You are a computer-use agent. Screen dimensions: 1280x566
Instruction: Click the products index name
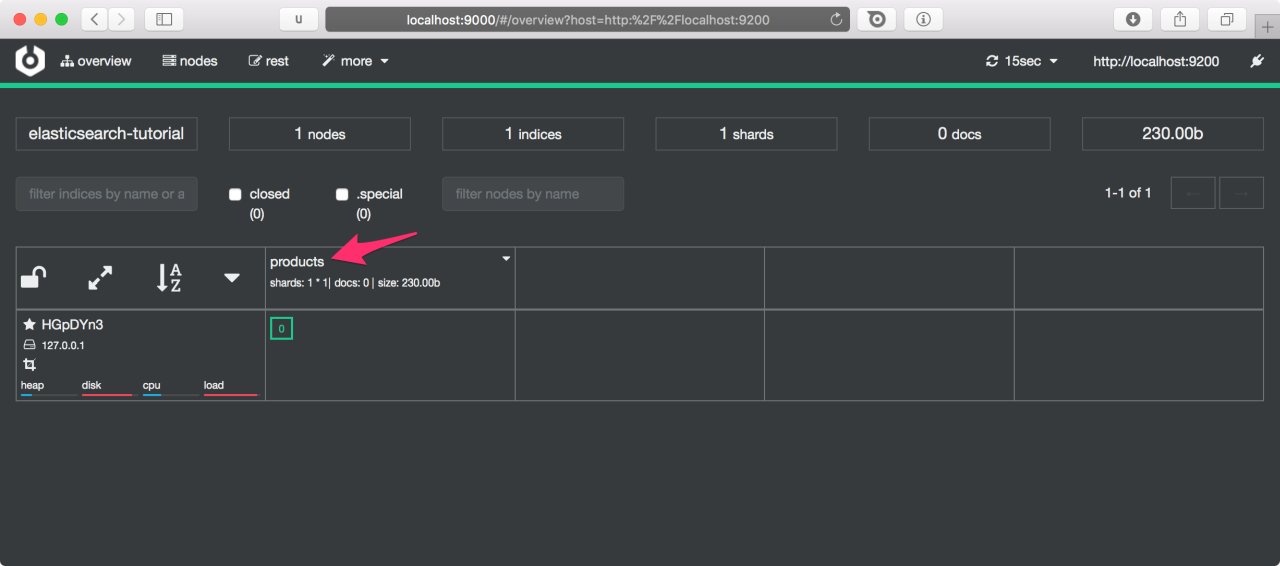[297, 262]
